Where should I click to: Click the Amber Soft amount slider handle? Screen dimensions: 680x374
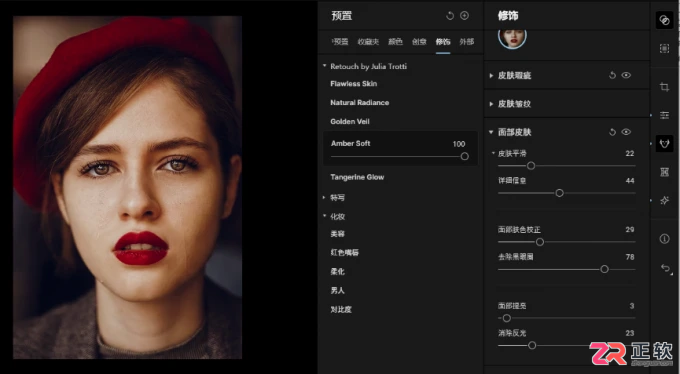(x=464, y=156)
